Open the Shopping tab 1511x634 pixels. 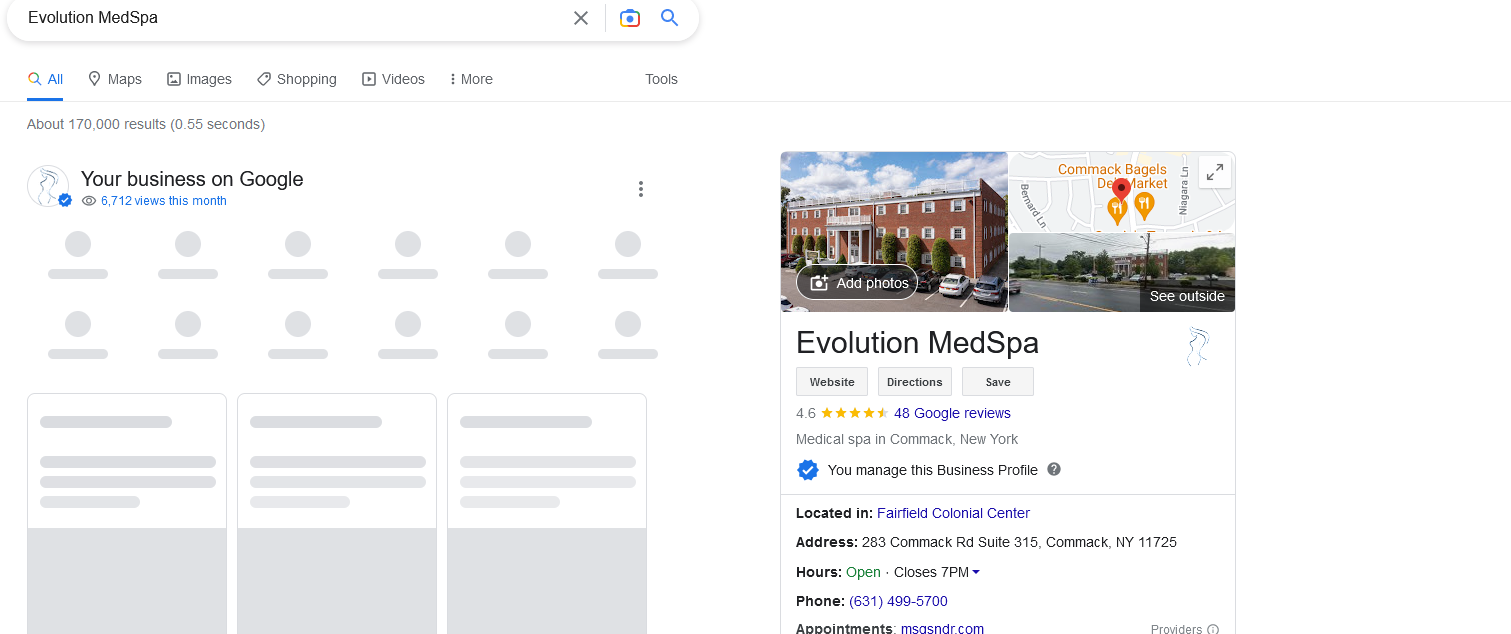(x=297, y=79)
